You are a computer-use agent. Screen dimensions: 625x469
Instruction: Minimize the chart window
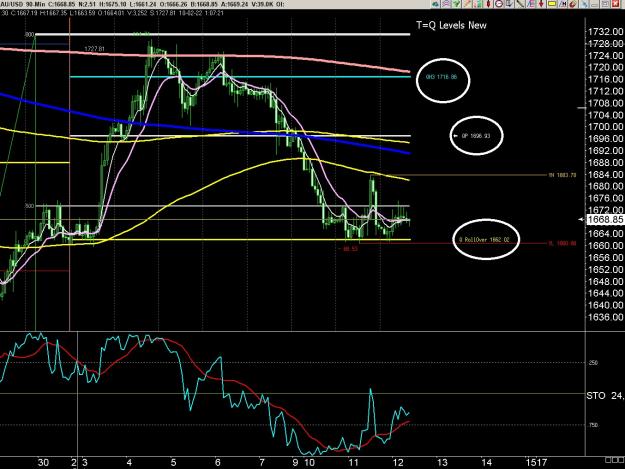tap(594, 4)
